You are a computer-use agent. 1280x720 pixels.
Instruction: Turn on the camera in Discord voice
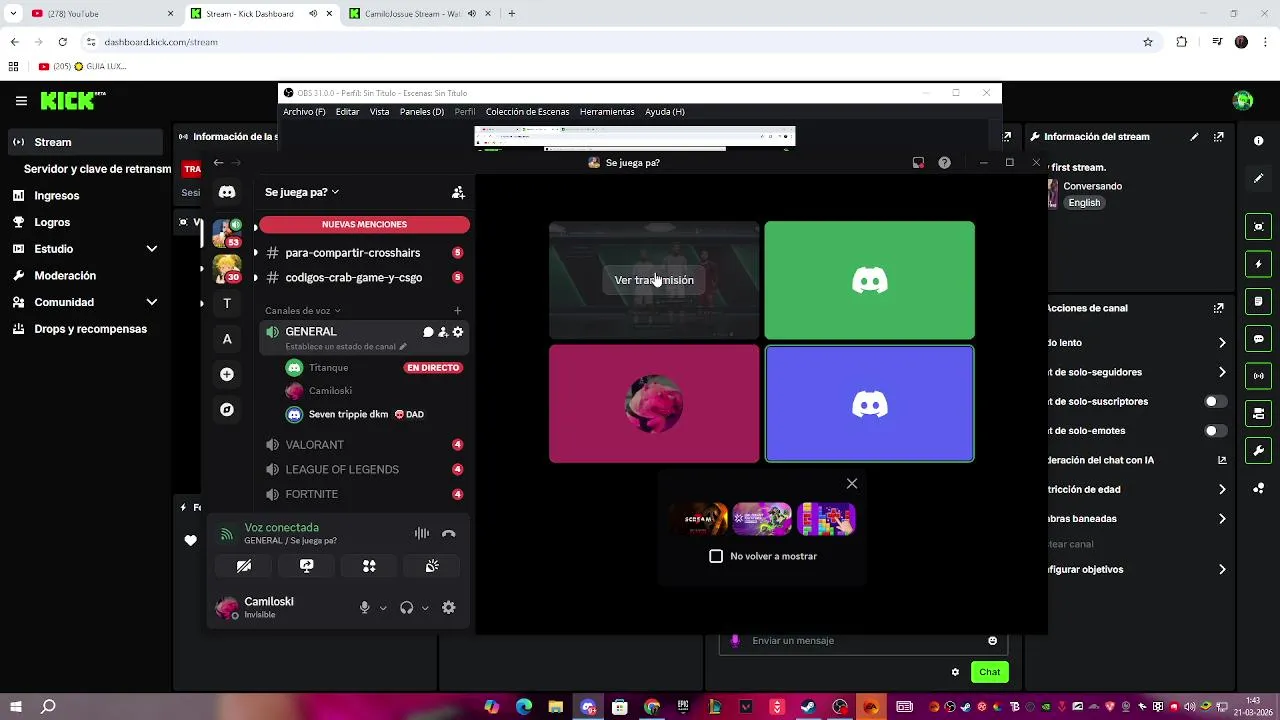tap(244, 566)
